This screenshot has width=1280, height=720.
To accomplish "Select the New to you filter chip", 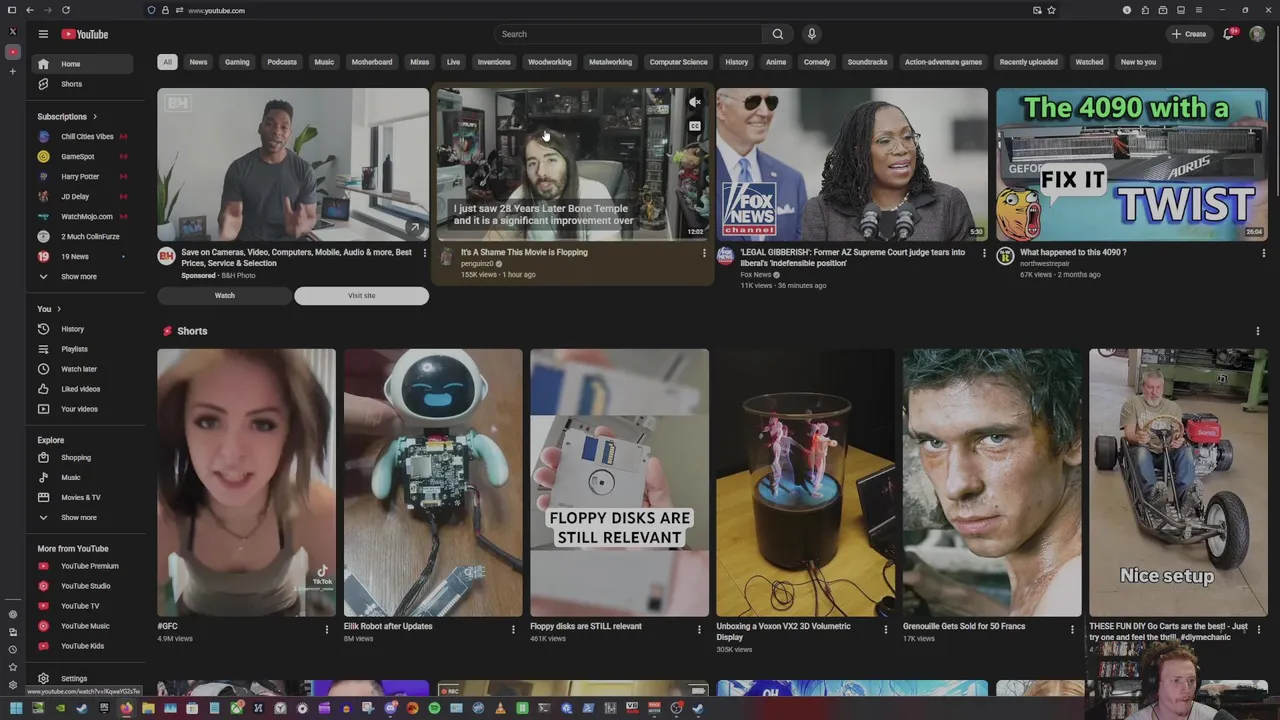I will [1138, 62].
